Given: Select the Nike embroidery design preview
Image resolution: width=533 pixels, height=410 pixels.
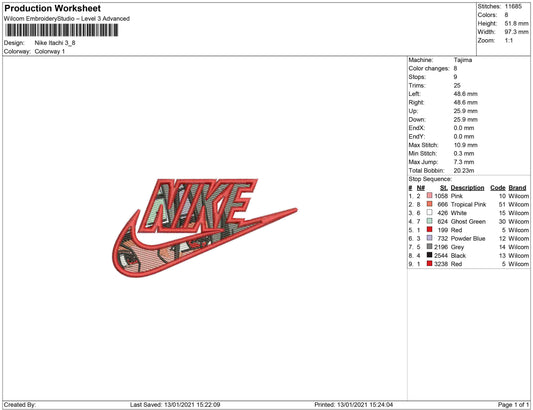Looking at the screenshot, I should [205, 228].
